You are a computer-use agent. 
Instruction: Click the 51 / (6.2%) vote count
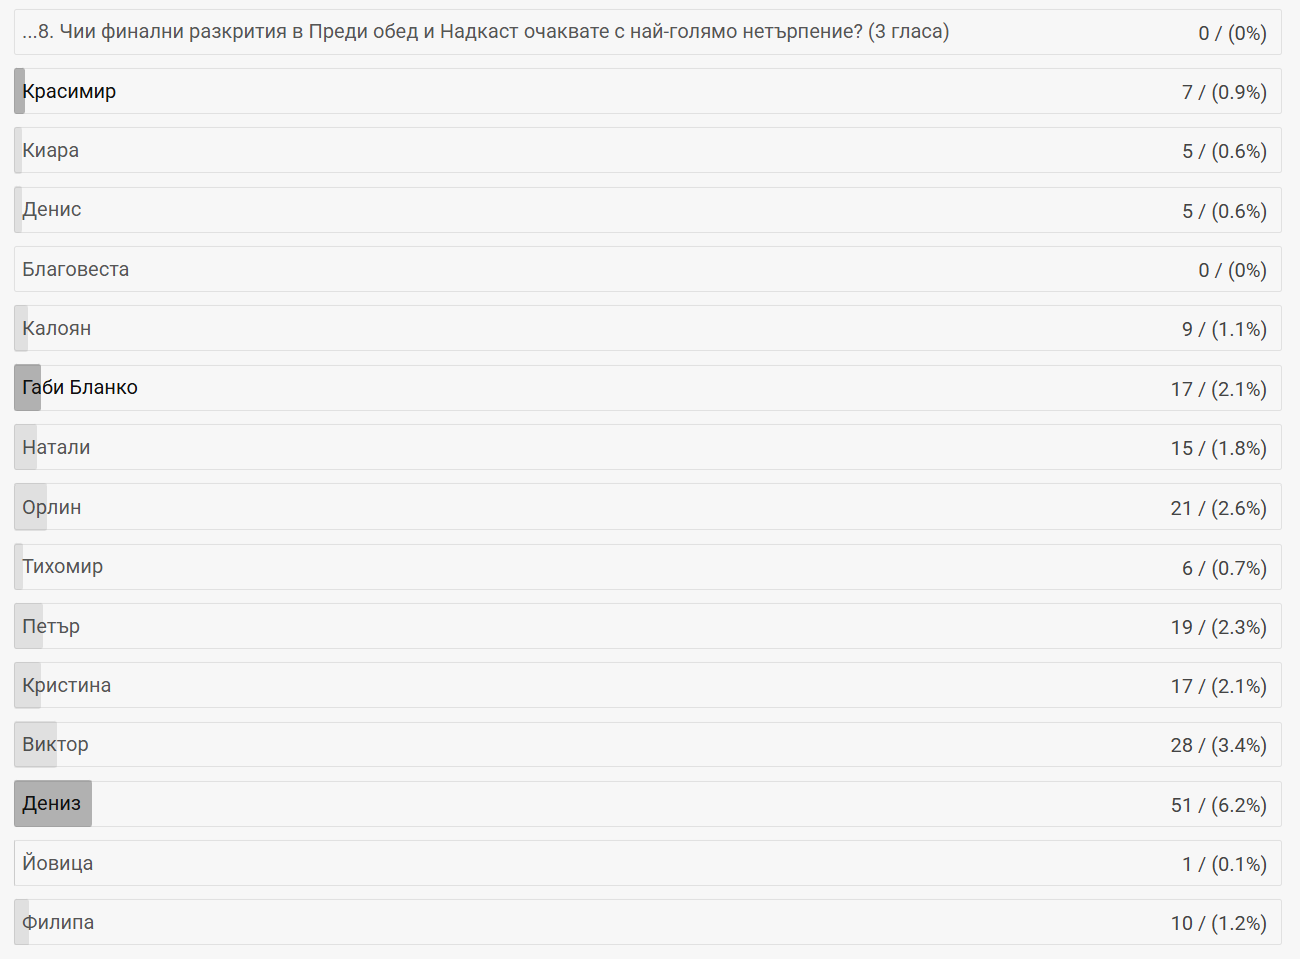[x=1218, y=805]
